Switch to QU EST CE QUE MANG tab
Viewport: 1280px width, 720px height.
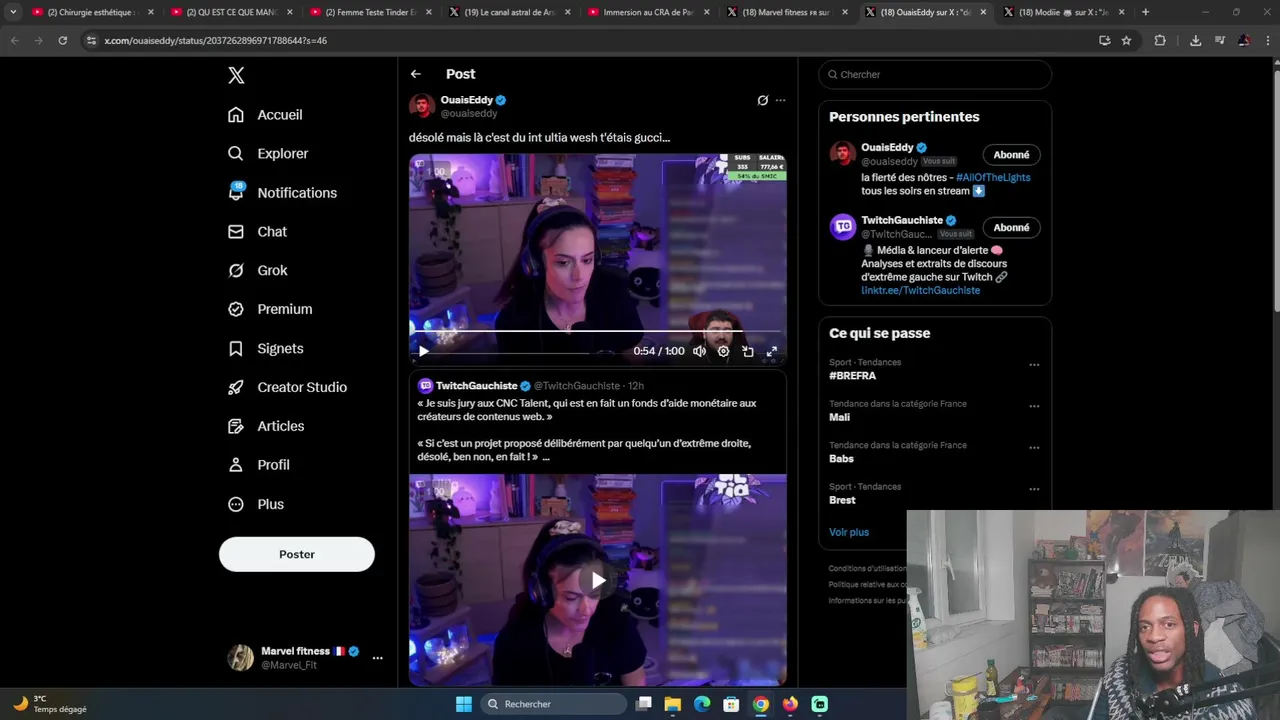coord(231,12)
